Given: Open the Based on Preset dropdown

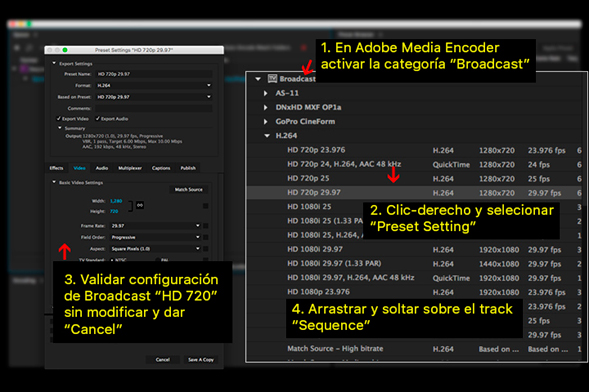Looking at the screenshot, I should tap(154, 97).
